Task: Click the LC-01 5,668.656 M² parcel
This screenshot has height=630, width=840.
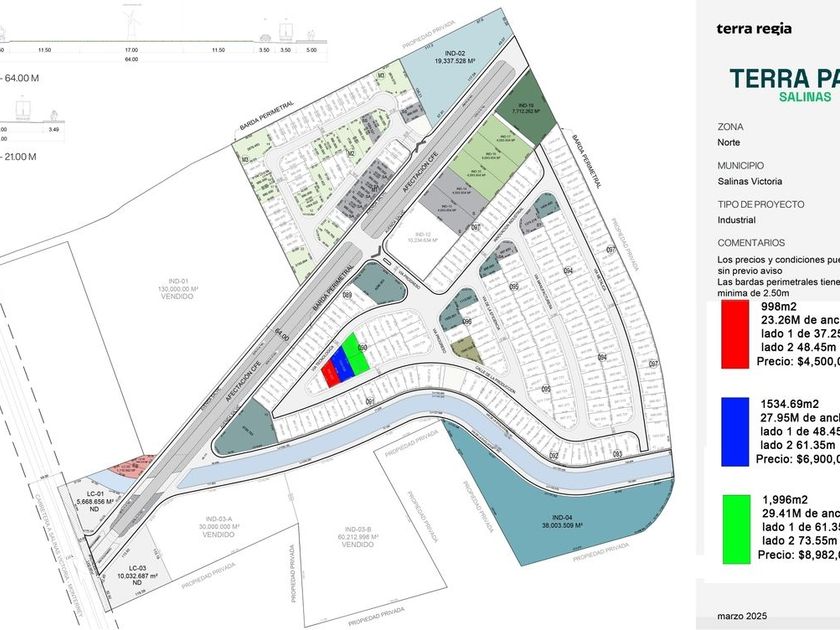Action: pos(94,501)
